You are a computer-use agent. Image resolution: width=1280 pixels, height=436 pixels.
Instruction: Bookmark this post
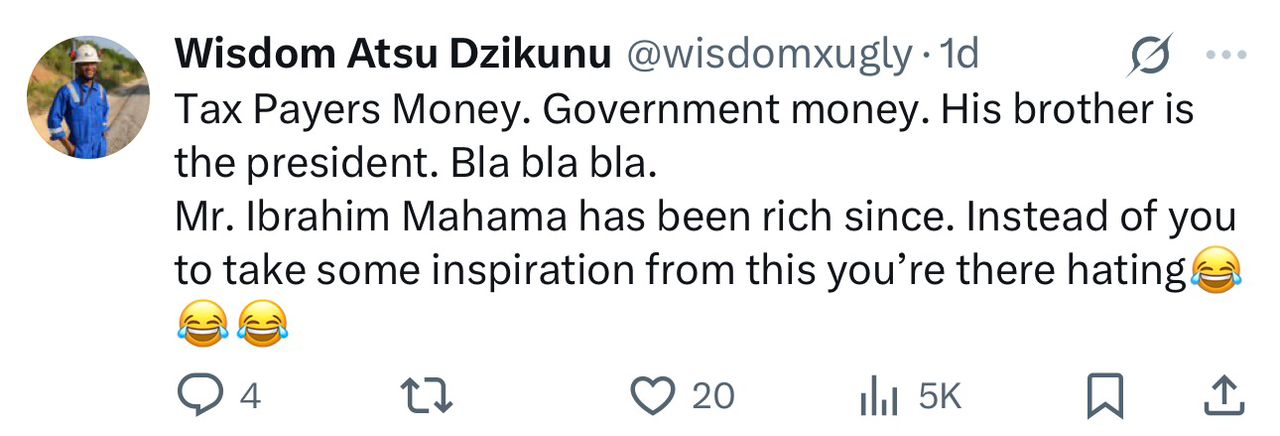point(1105,397)
